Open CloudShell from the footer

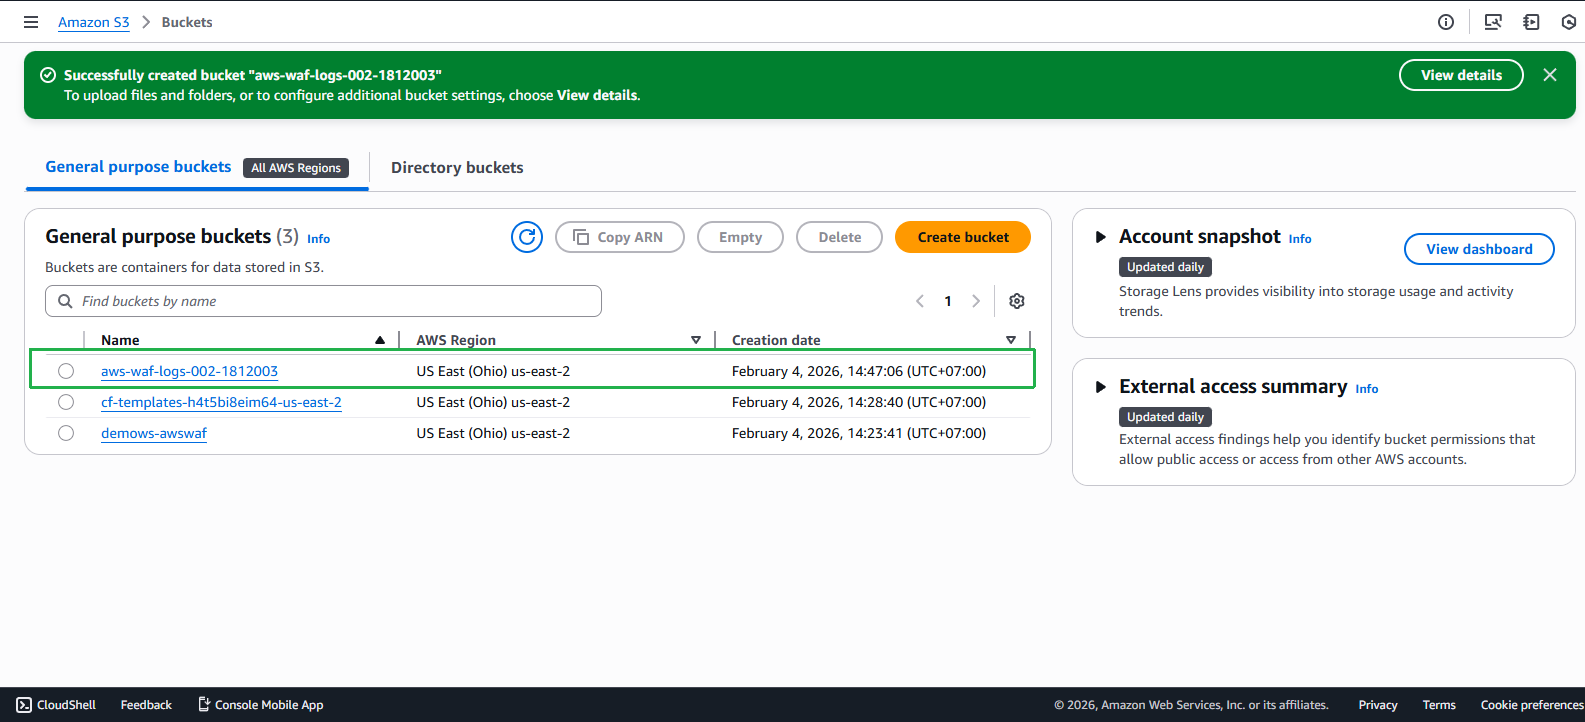click(56, 705)
